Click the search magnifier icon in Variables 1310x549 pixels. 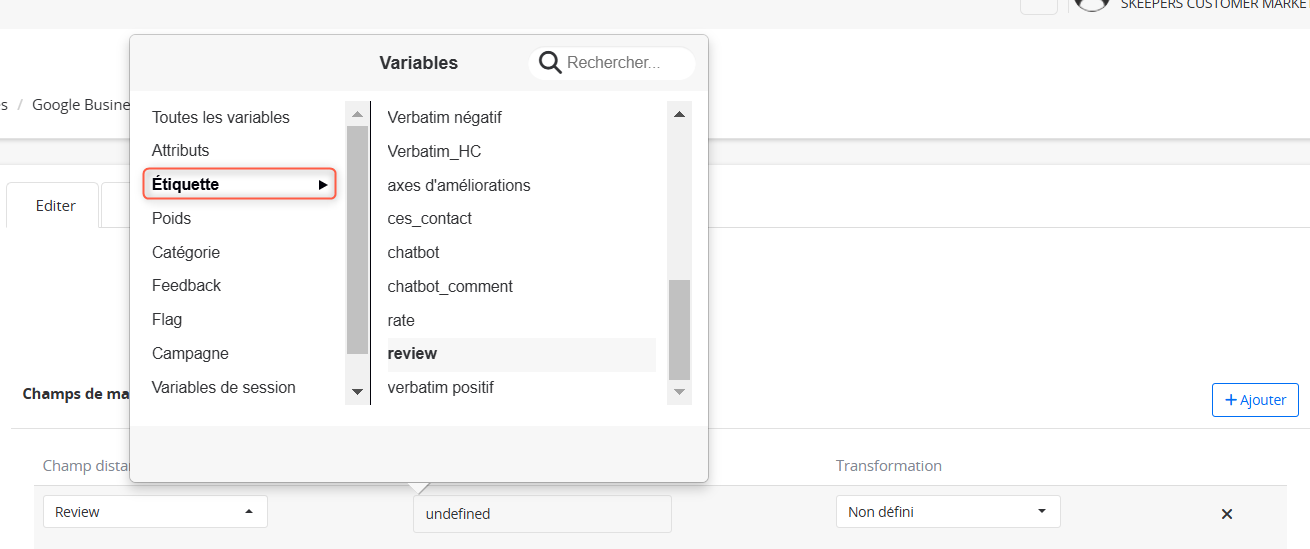point(550,63)
